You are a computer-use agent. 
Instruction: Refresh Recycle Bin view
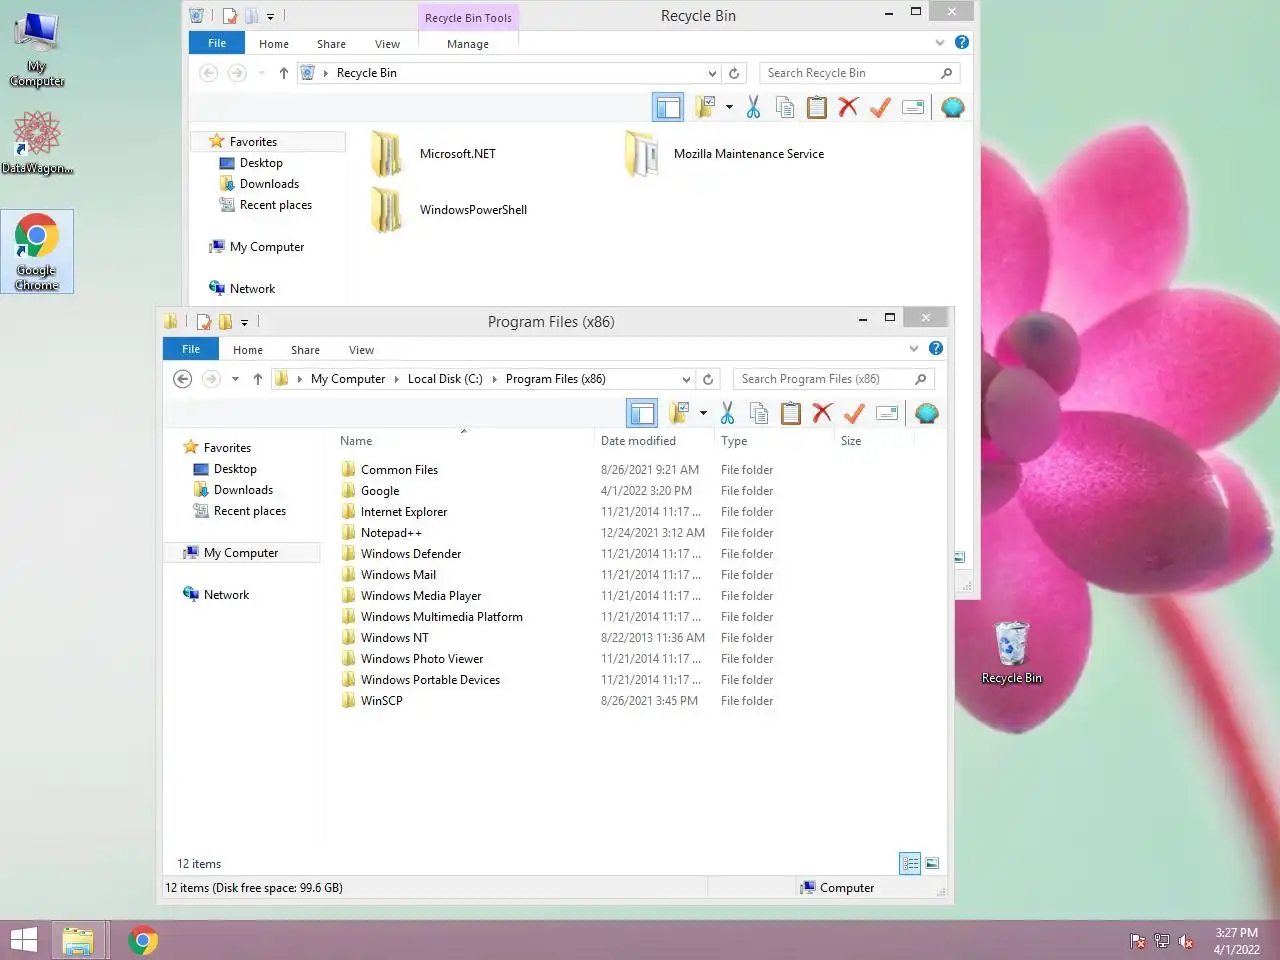734,73
